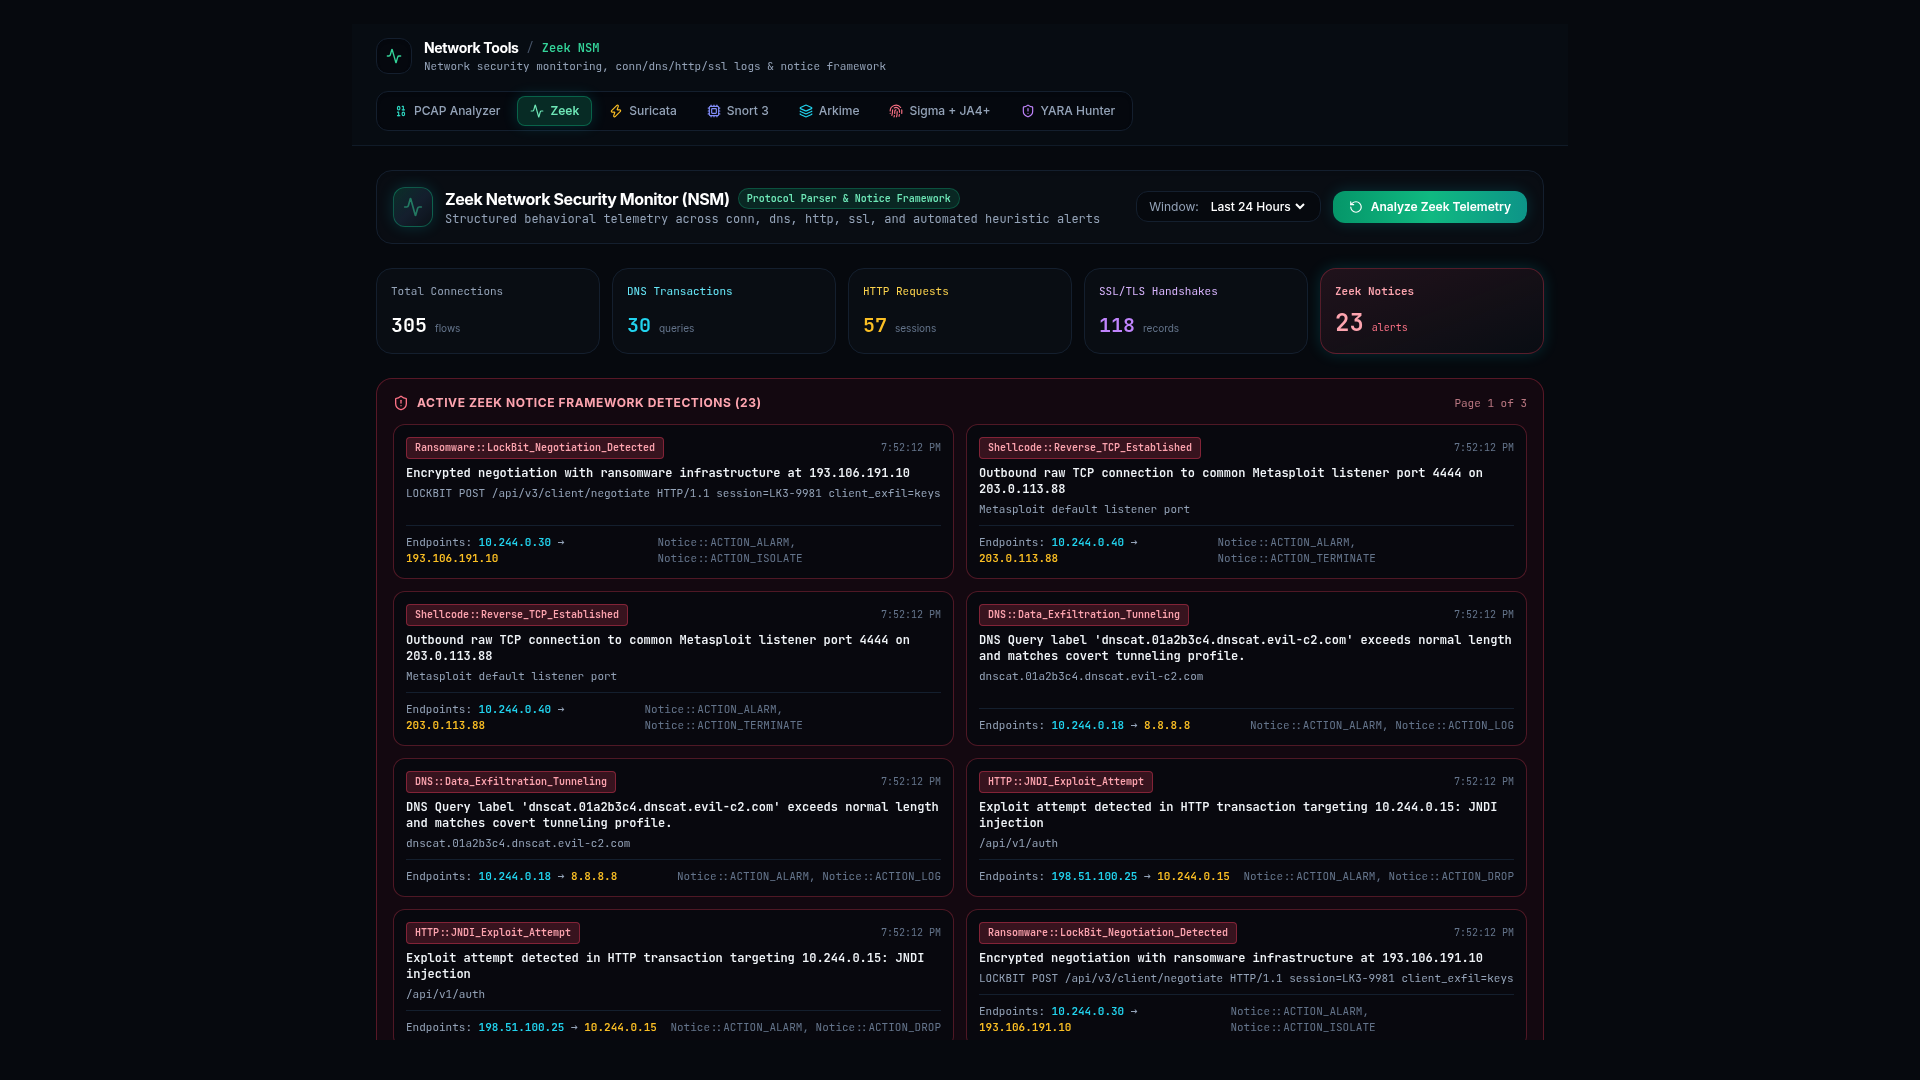Click the Suricata lightning bolt icon
1920x1080 pixels.
616,111
